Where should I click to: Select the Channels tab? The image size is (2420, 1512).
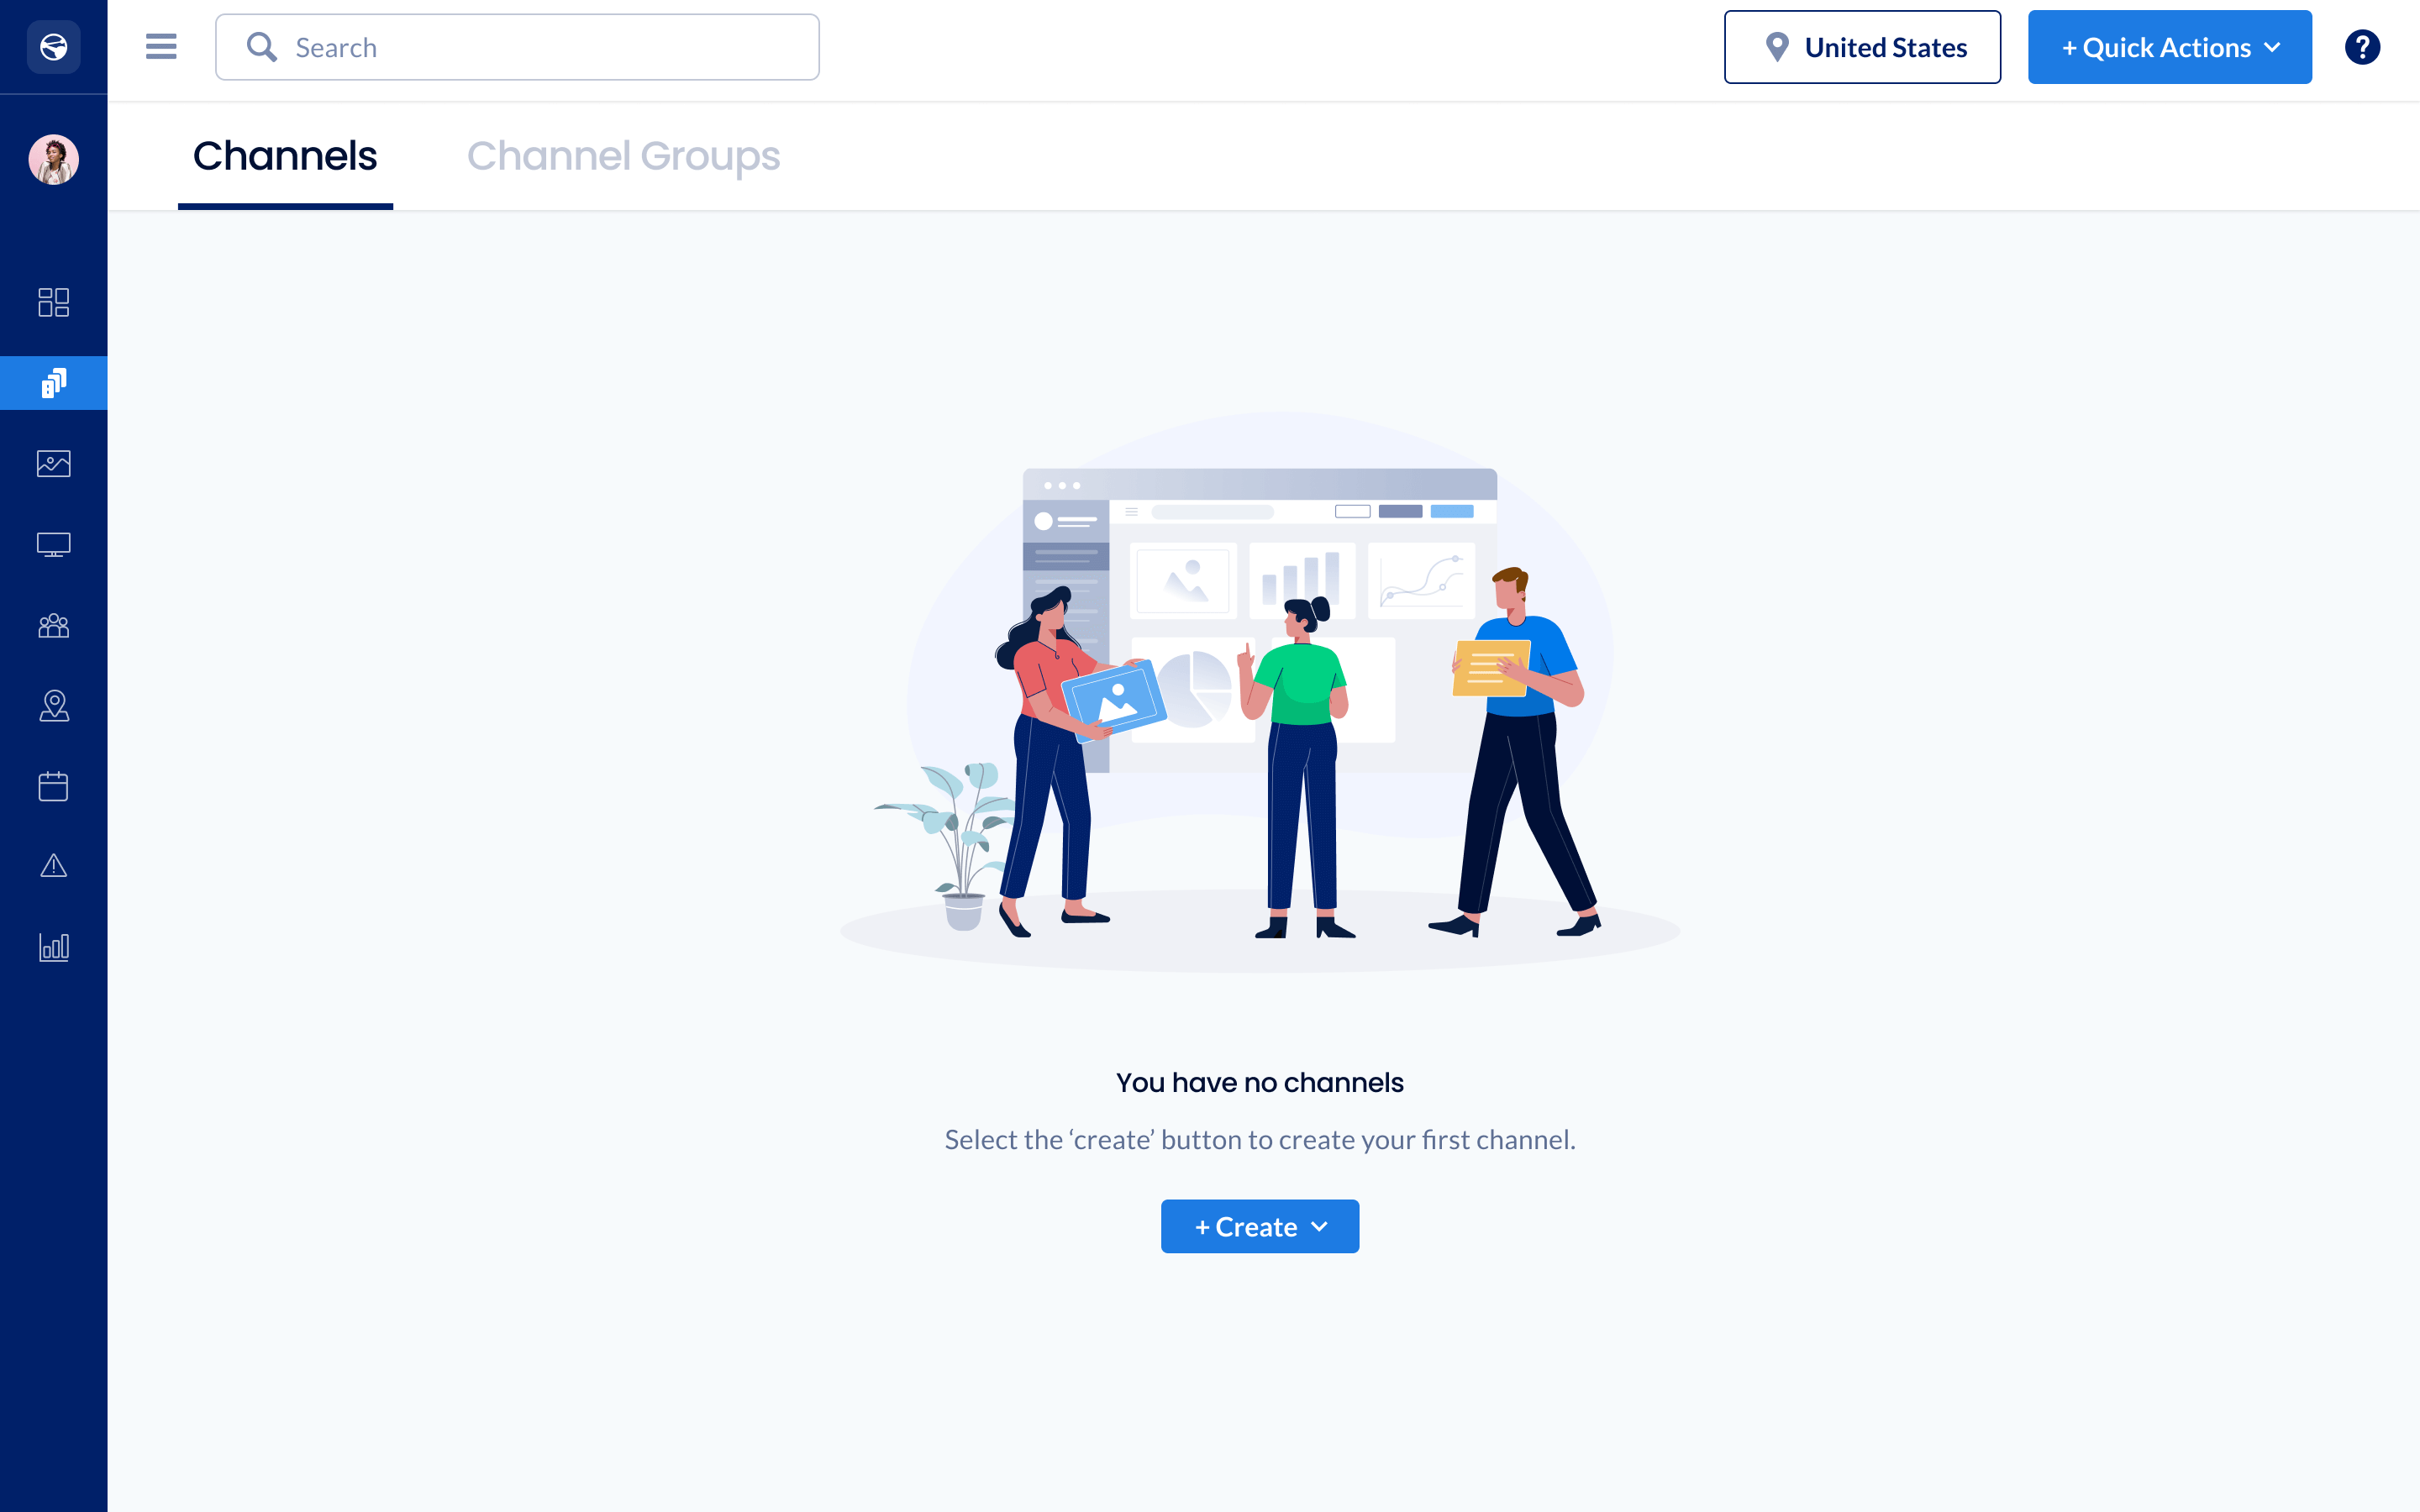[x=285, y=156]
